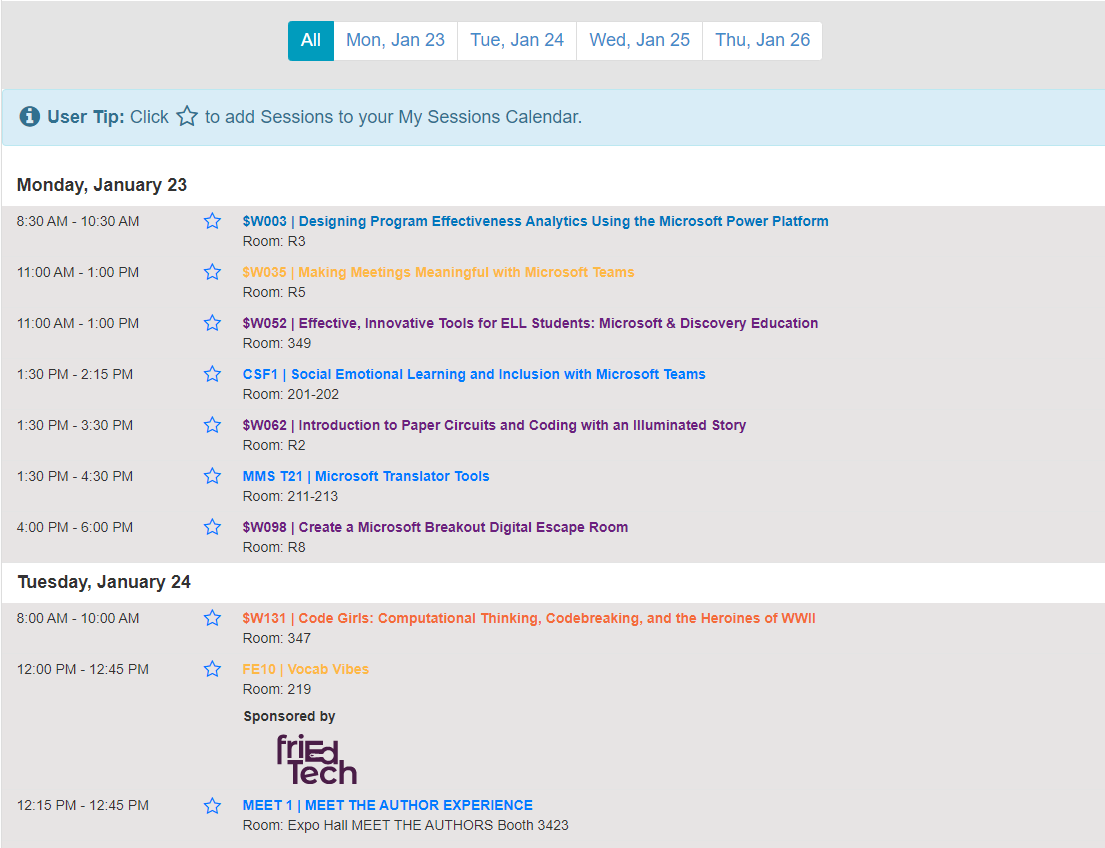Click the 12:15 PM - 12:45 PM time

(x=82, y=805)
